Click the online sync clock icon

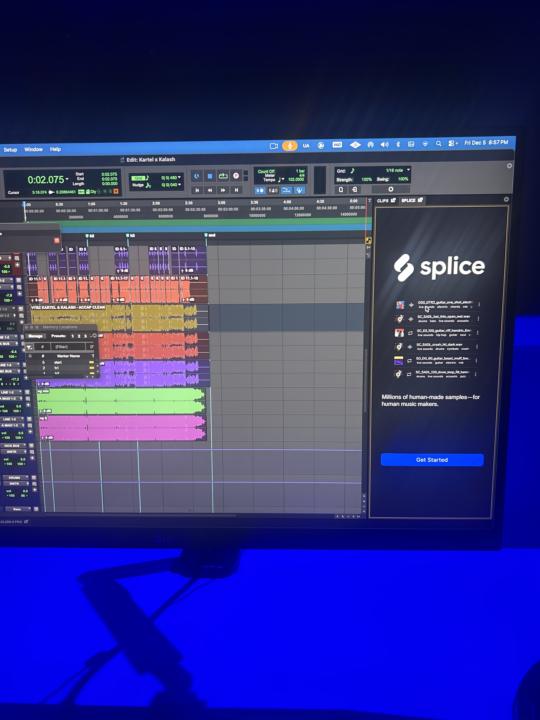coord(197,176)
